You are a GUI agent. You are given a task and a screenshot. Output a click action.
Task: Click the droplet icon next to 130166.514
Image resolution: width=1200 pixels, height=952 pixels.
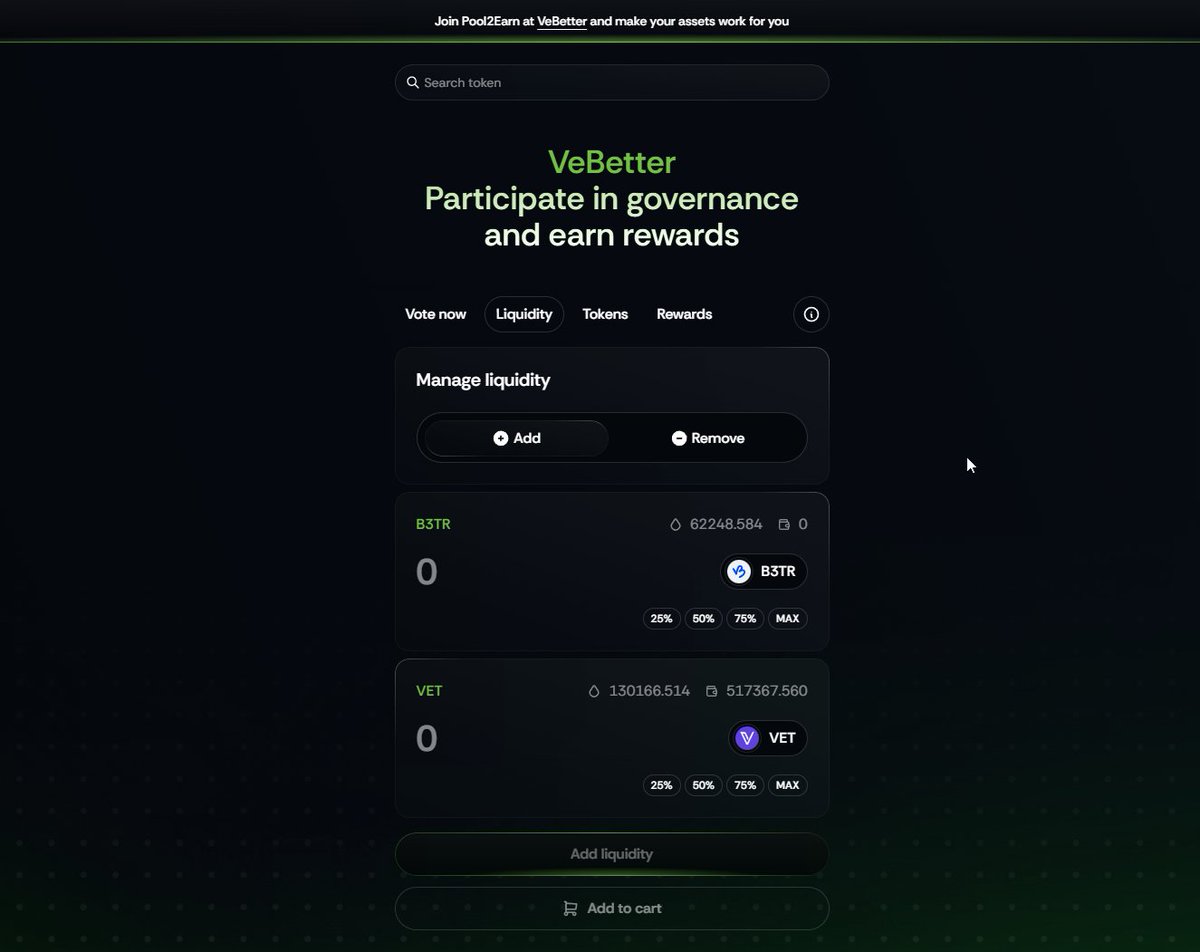click(x=596, y=691)
